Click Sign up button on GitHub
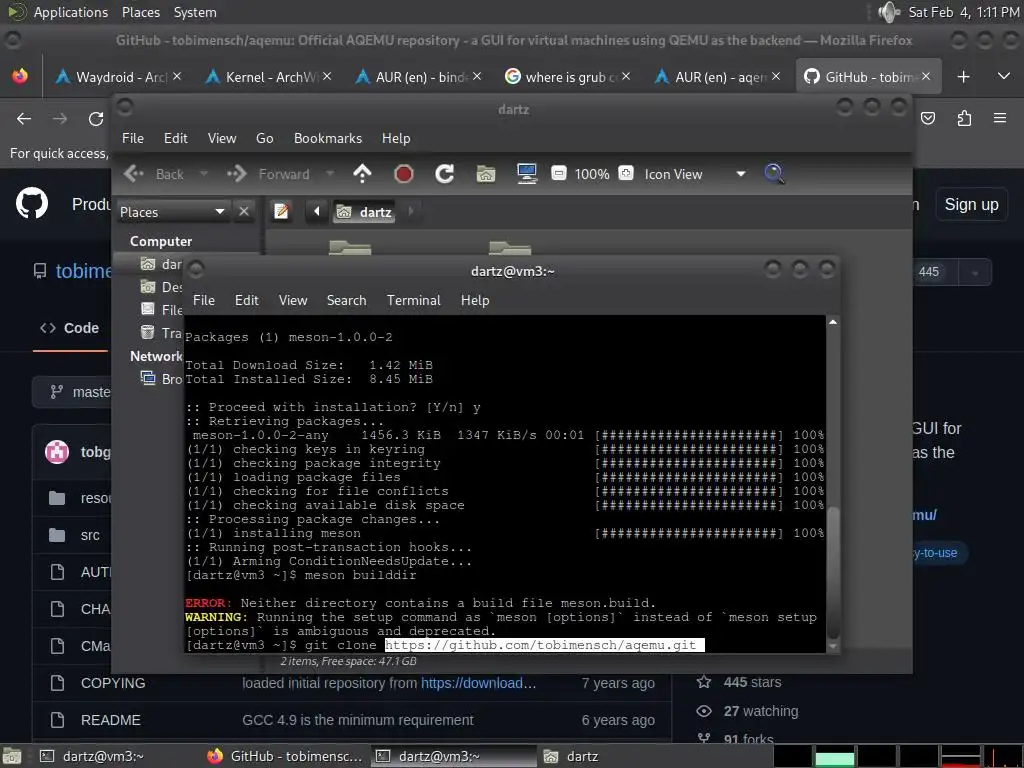This screenshot has width=1024, height=768. pos(971,204)
